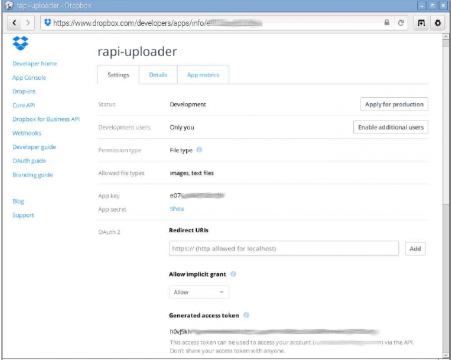This screenshot has width=451, height=360.
Task: Click Enable additional users button
Action: 391,127
